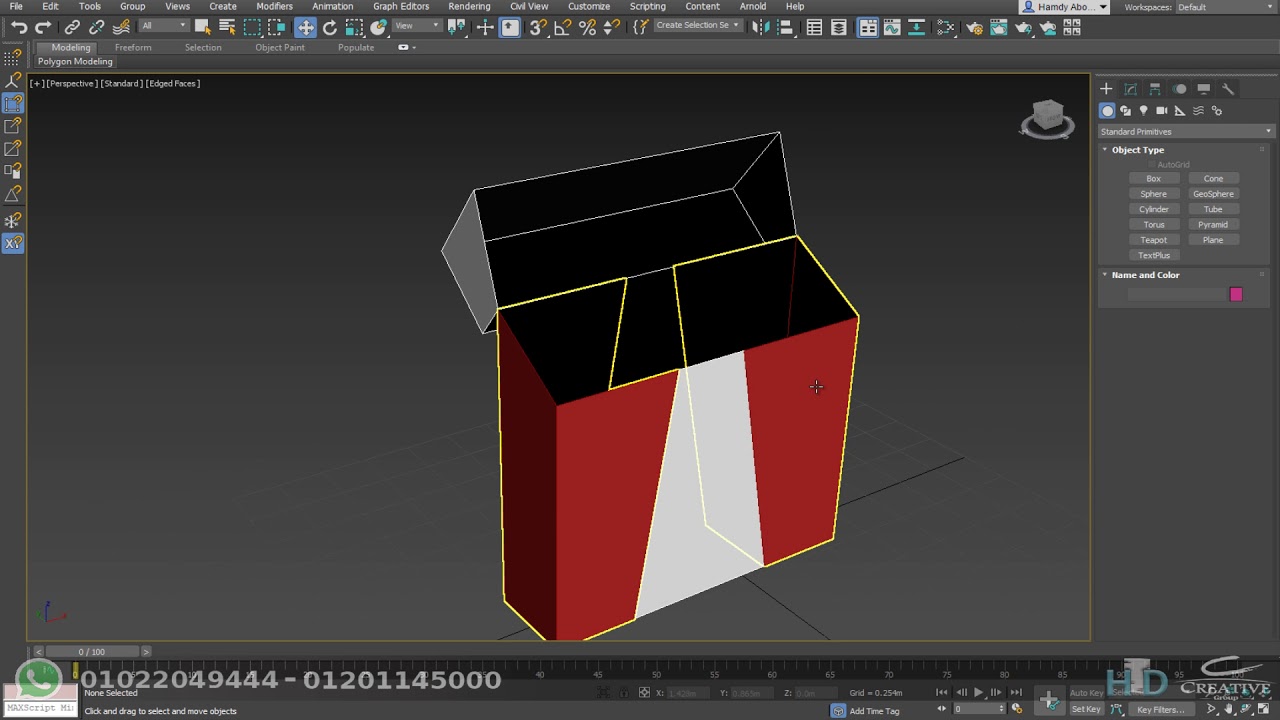
Task: Open ribbon minimize options dropdown
Action: pos(407,47)
